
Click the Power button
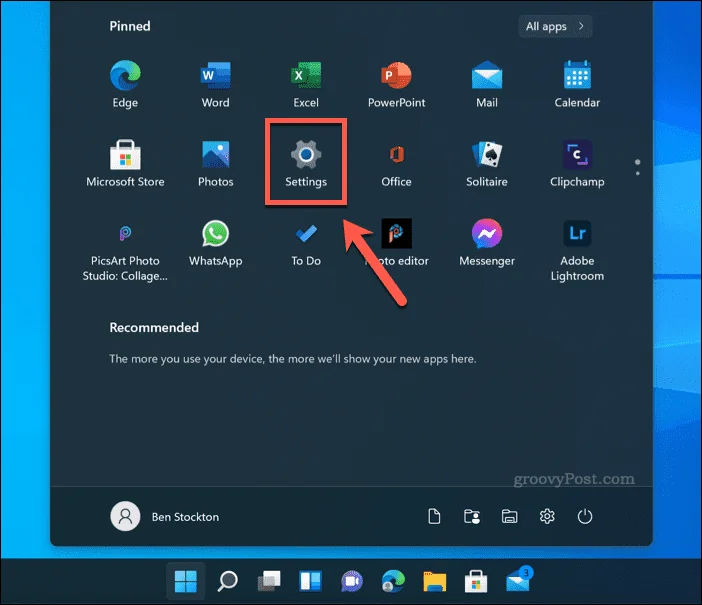(x=585, y=516)
